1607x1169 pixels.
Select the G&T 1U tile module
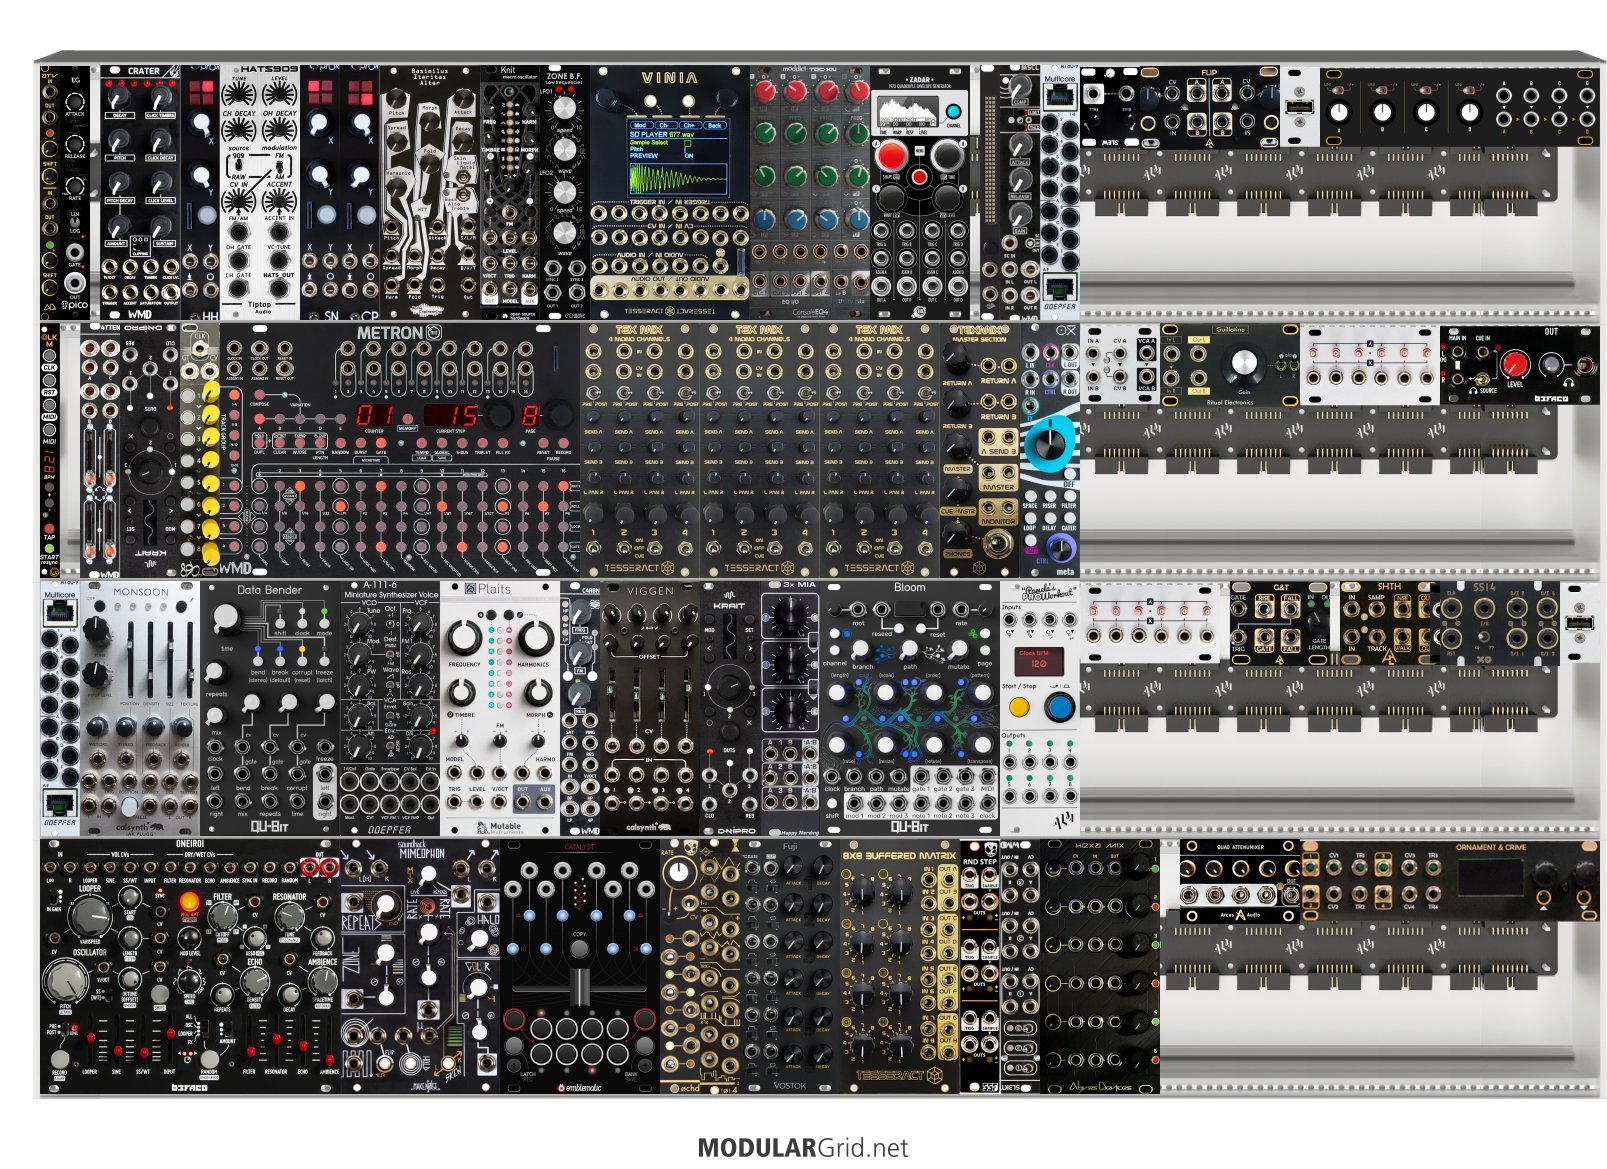point(1281,622)
